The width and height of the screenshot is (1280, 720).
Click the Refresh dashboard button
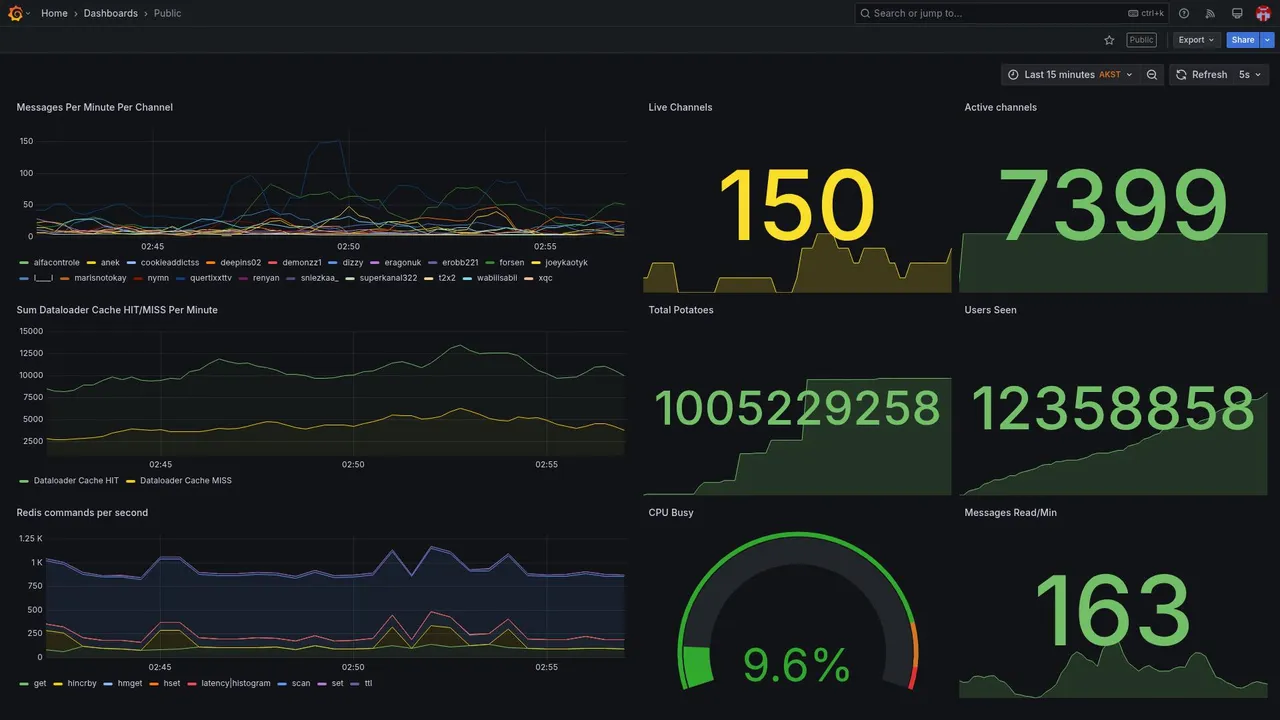(1200, 75)
